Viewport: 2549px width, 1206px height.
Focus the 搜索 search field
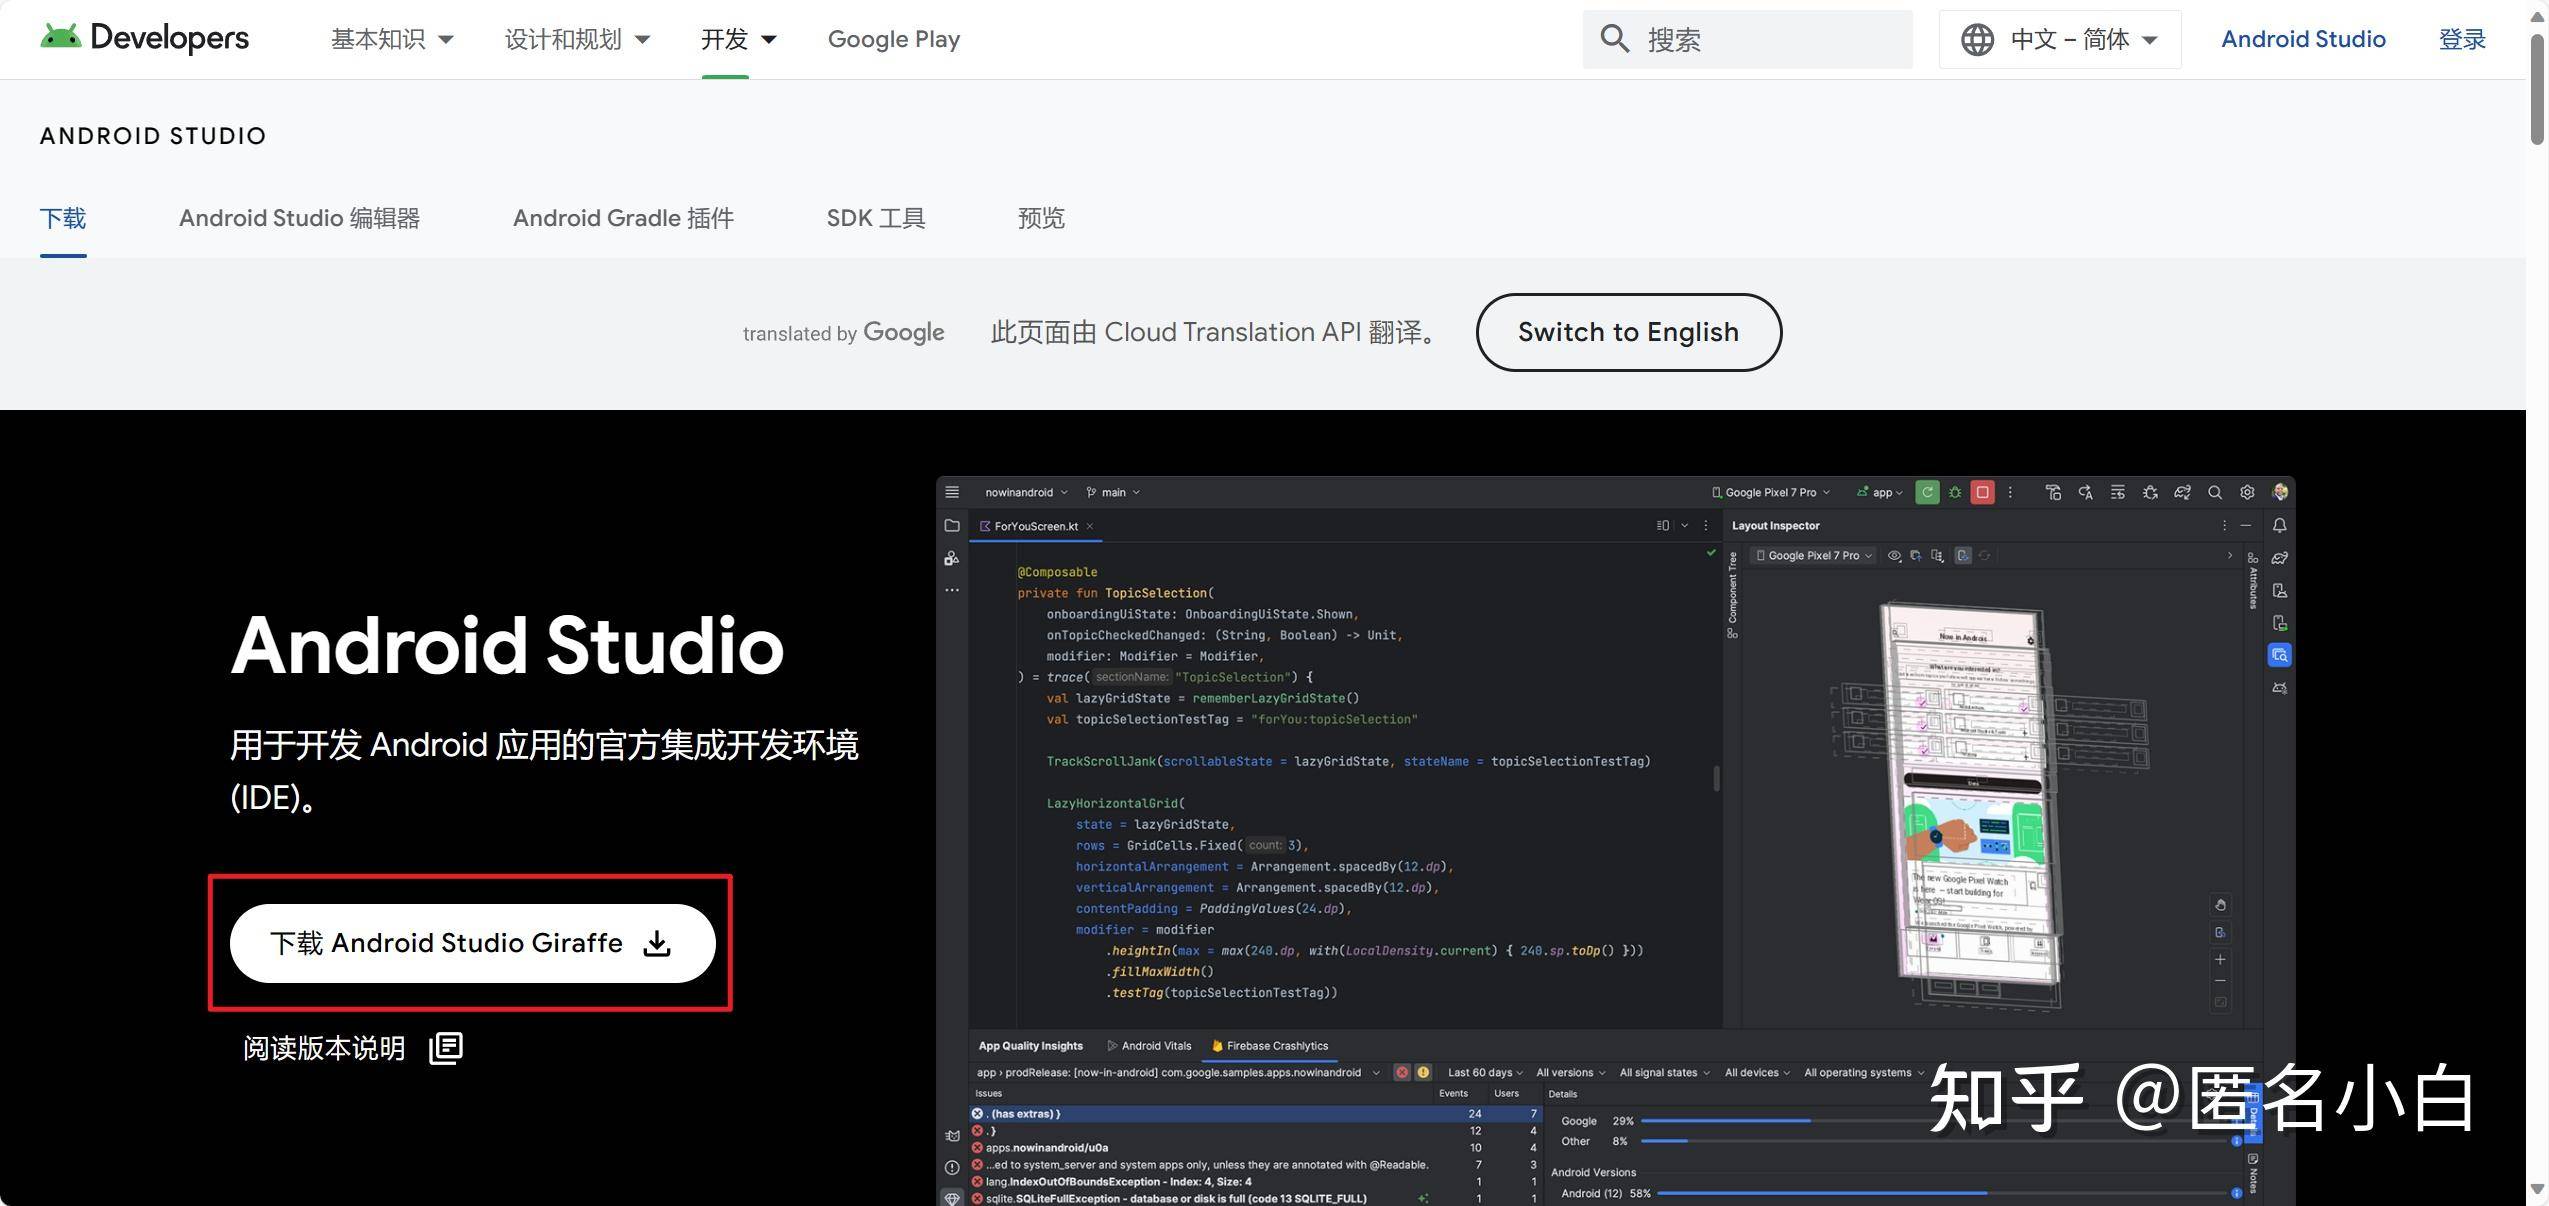tap(1747, 39)
